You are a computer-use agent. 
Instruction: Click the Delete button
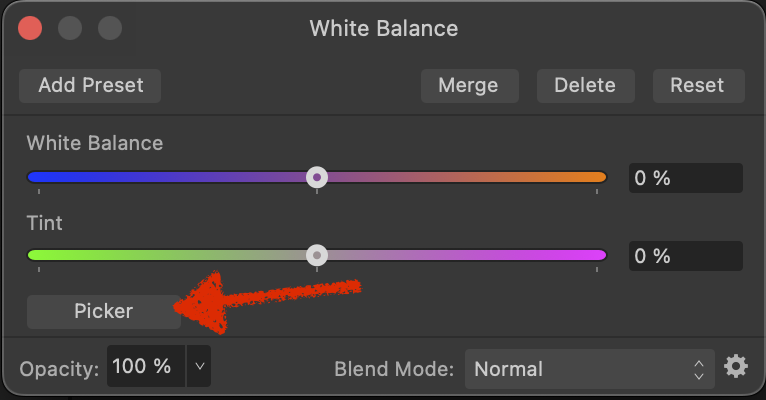585,86
